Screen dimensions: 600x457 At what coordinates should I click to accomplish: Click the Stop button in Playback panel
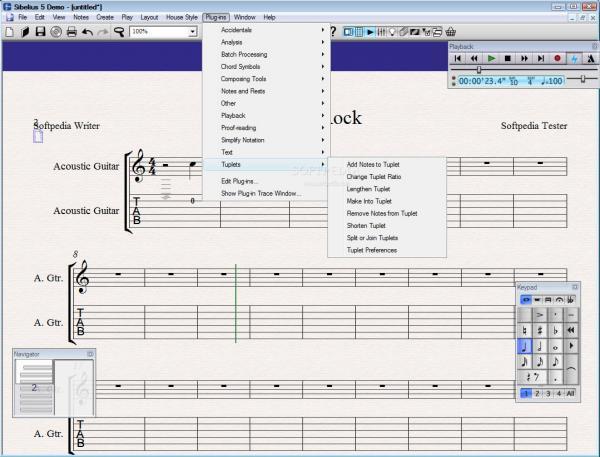click(508, 59)
